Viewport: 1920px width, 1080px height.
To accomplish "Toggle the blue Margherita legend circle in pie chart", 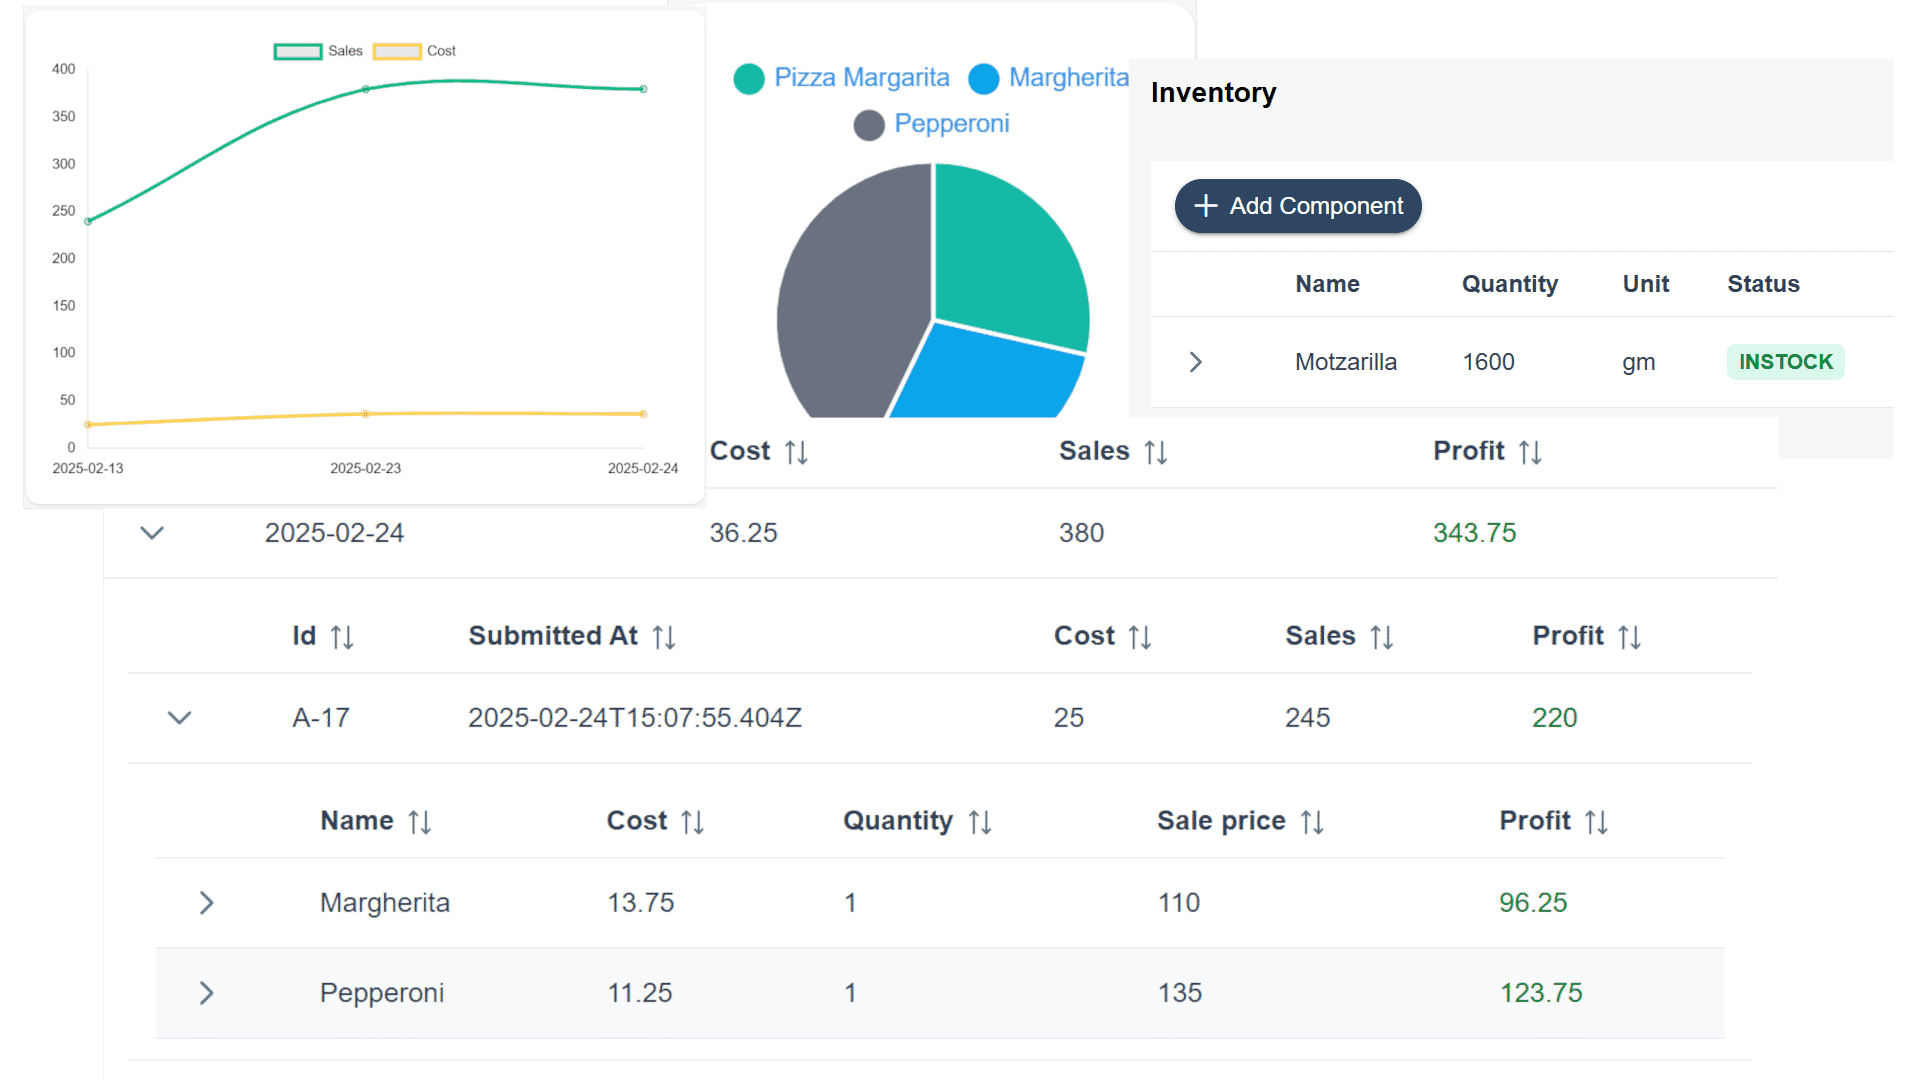I will pyautogui.click(x=984, y=78).
